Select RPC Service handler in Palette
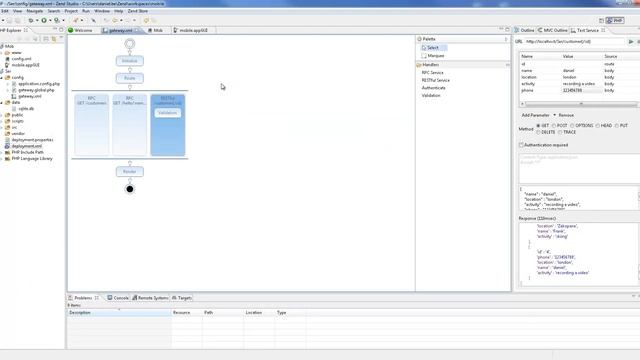Image resolution: width=640 pixels, height=360 pixels. tap(433, 73)
